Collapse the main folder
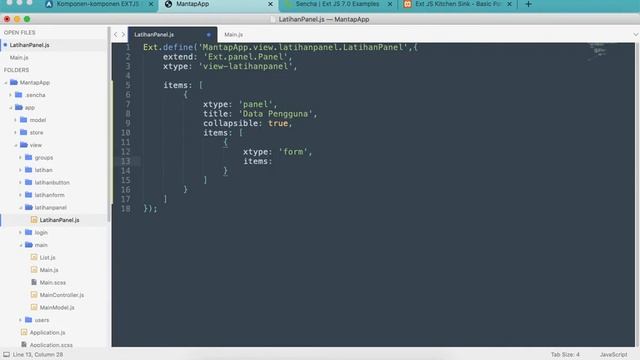Viewport: 640px width, 360px height. pyautogui.click(x=20, y=245)
